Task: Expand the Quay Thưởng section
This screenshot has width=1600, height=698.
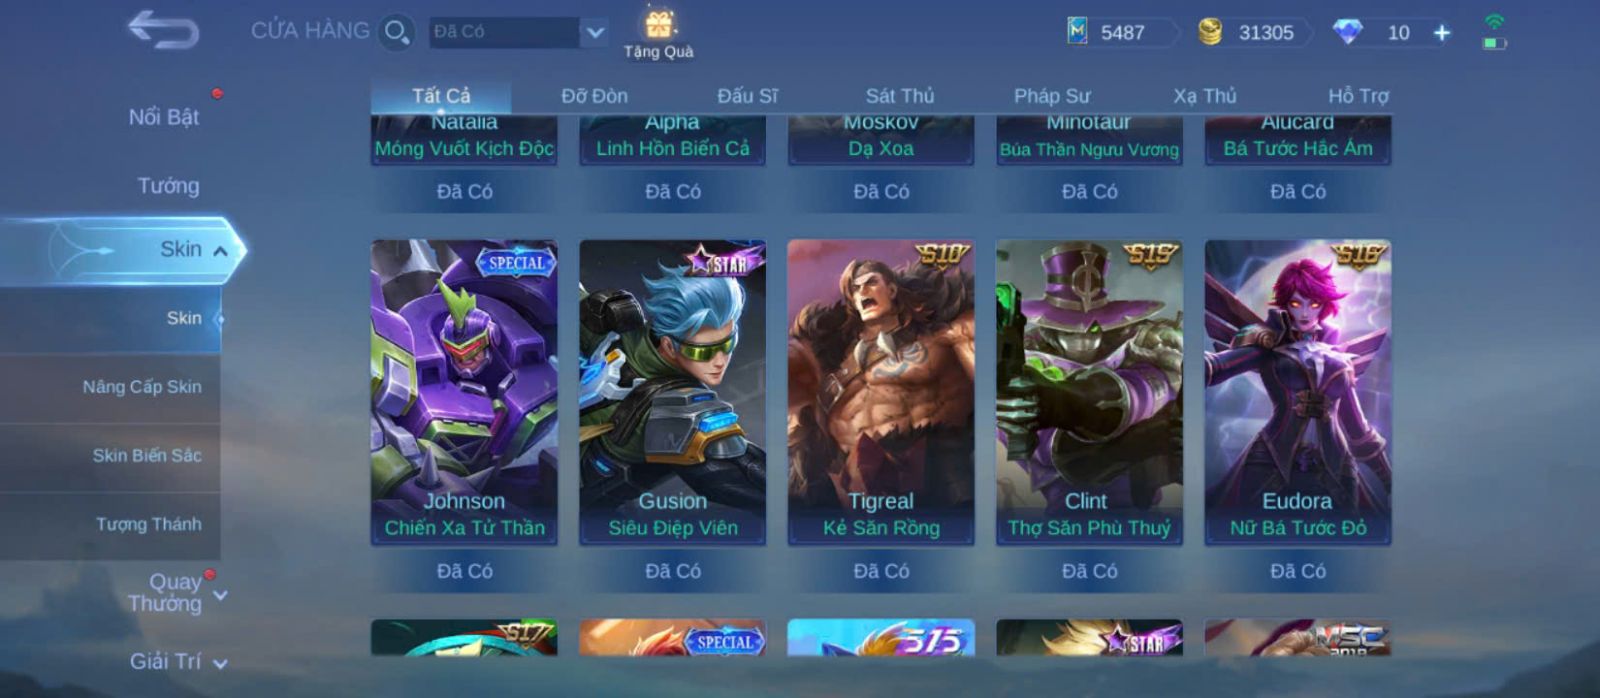Action: [x=220, y=595]
